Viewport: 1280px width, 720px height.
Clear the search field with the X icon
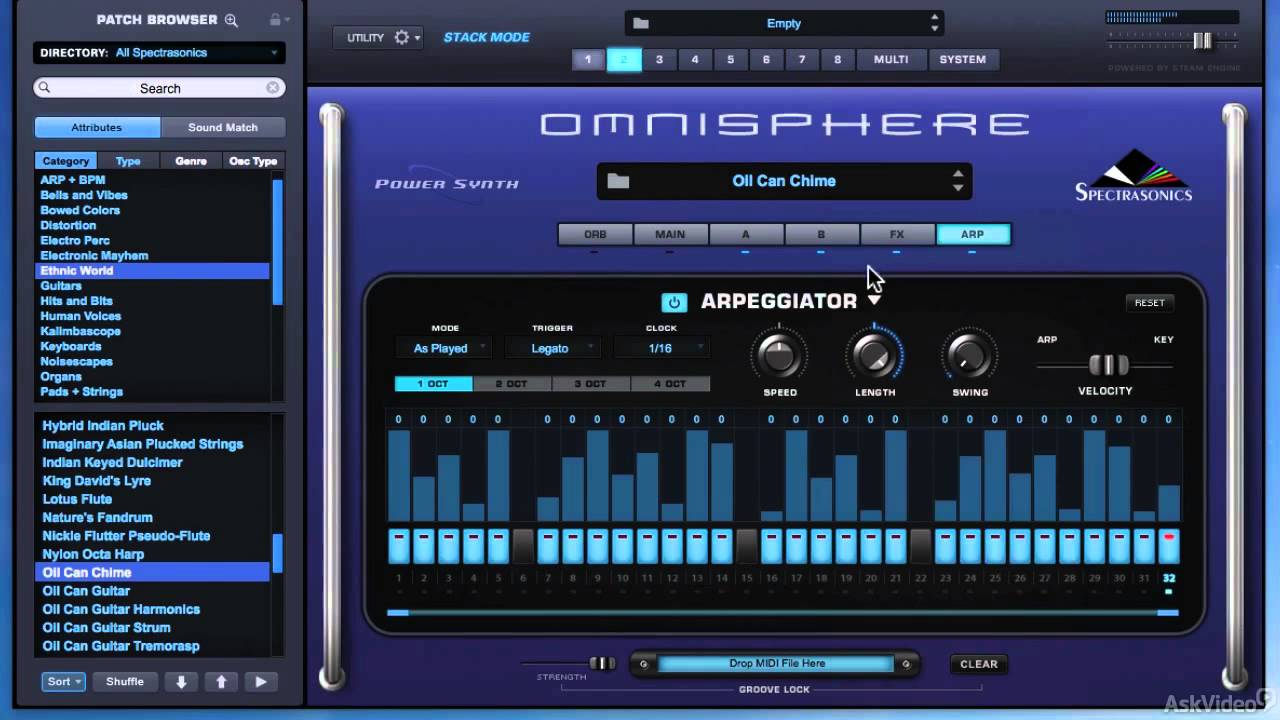pos(273,88)
